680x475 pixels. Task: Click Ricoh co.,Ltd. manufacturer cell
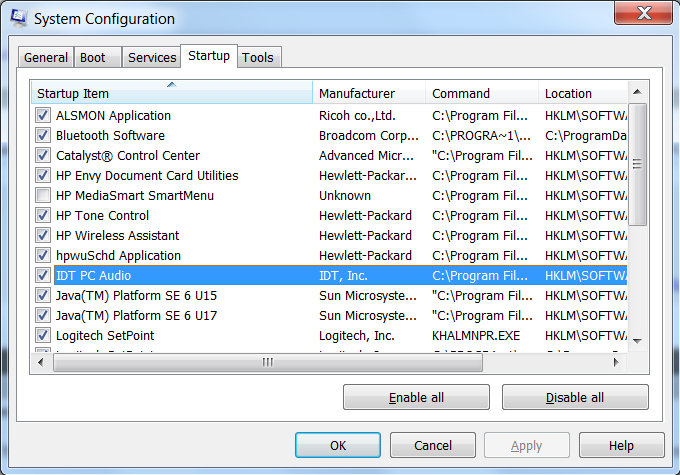(357, 115)
